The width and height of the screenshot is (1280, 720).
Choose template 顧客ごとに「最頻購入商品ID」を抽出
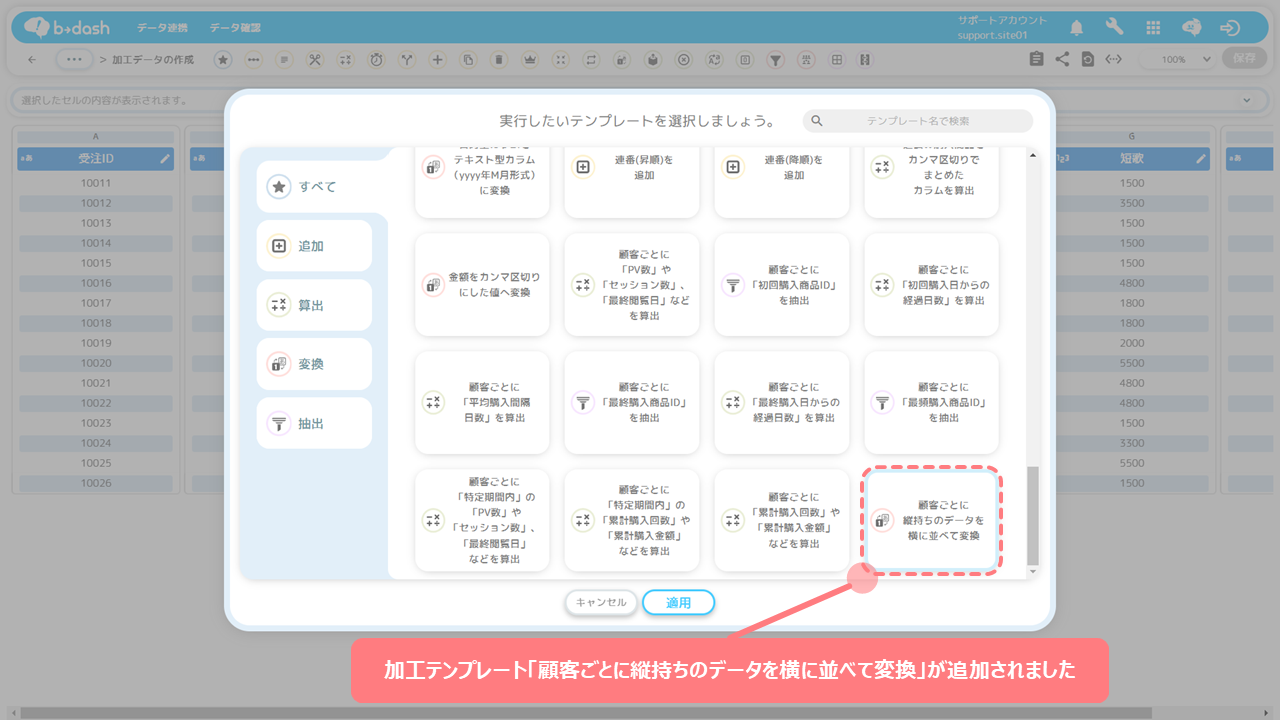[x=931, y=402]
